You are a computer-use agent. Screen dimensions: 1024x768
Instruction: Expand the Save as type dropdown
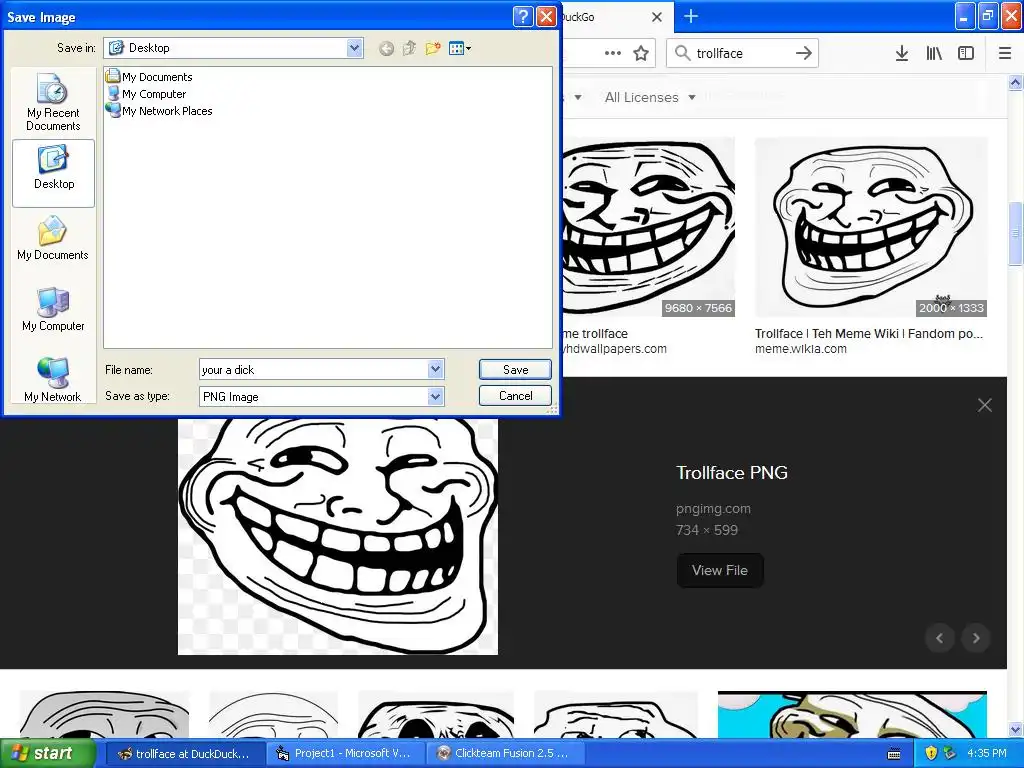436,396
